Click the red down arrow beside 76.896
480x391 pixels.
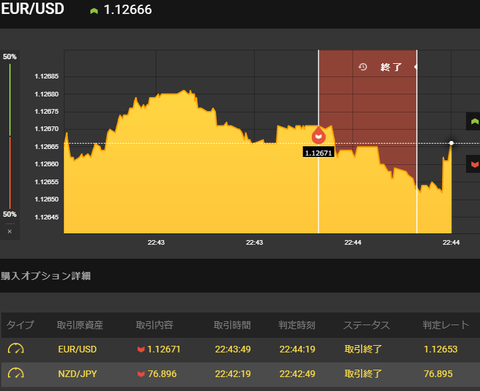coord(141,374)
